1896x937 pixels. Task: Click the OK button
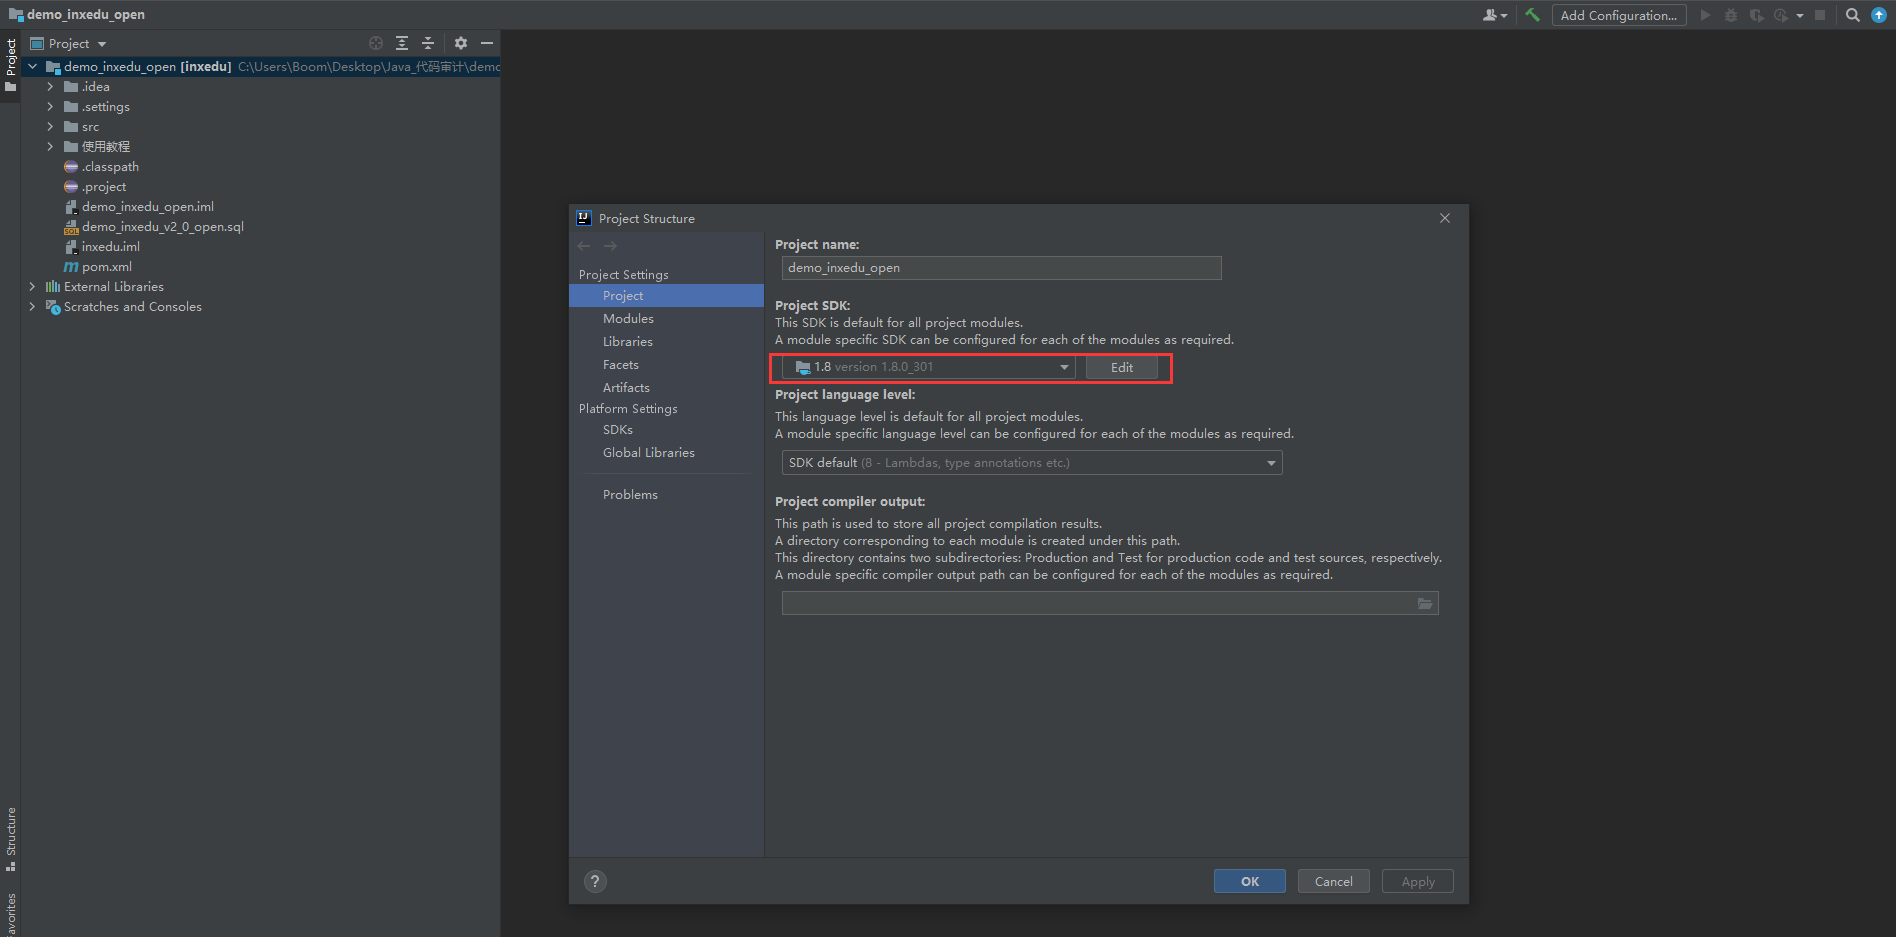[1250, 881]
